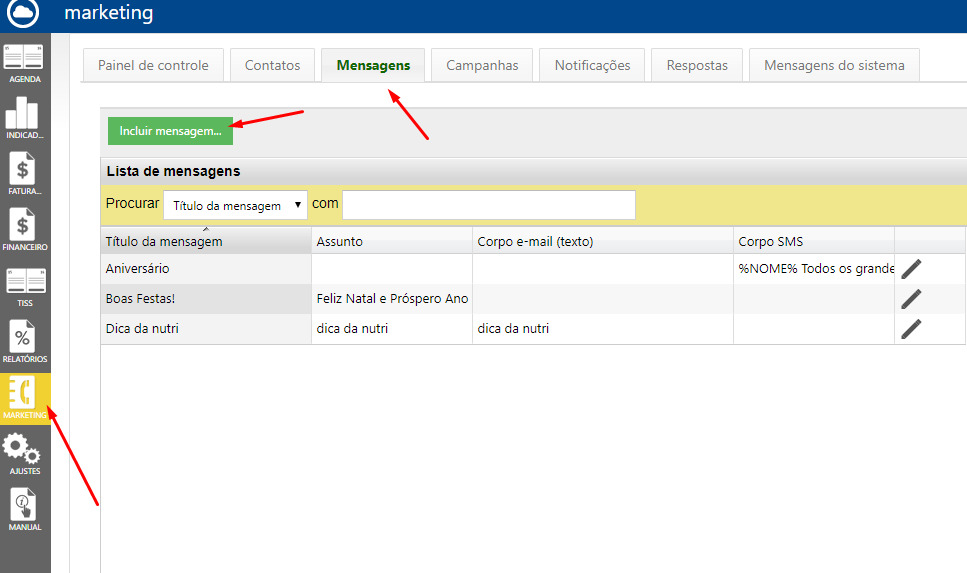Edit the Boas Festas! message pencil
This screenshot has width=967, height=573.
pyautogui.click(x=911, y=299)
